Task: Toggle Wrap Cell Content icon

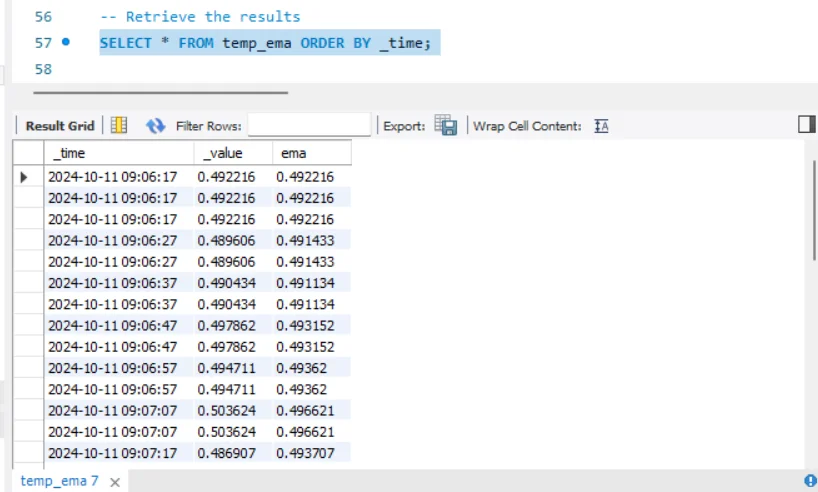Action: [x=601, y=126]
